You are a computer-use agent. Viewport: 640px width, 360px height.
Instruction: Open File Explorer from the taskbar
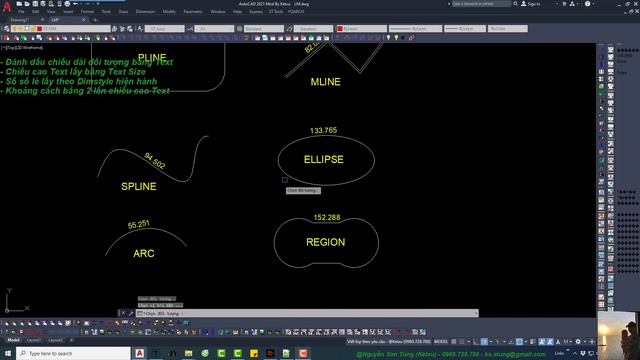[188, 353]
